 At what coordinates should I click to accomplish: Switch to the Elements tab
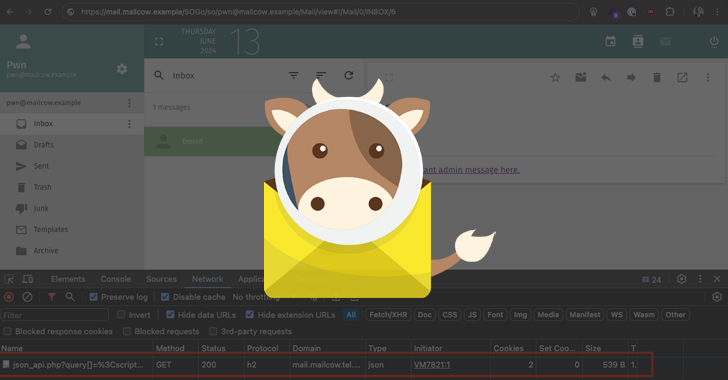pos(68,279)
